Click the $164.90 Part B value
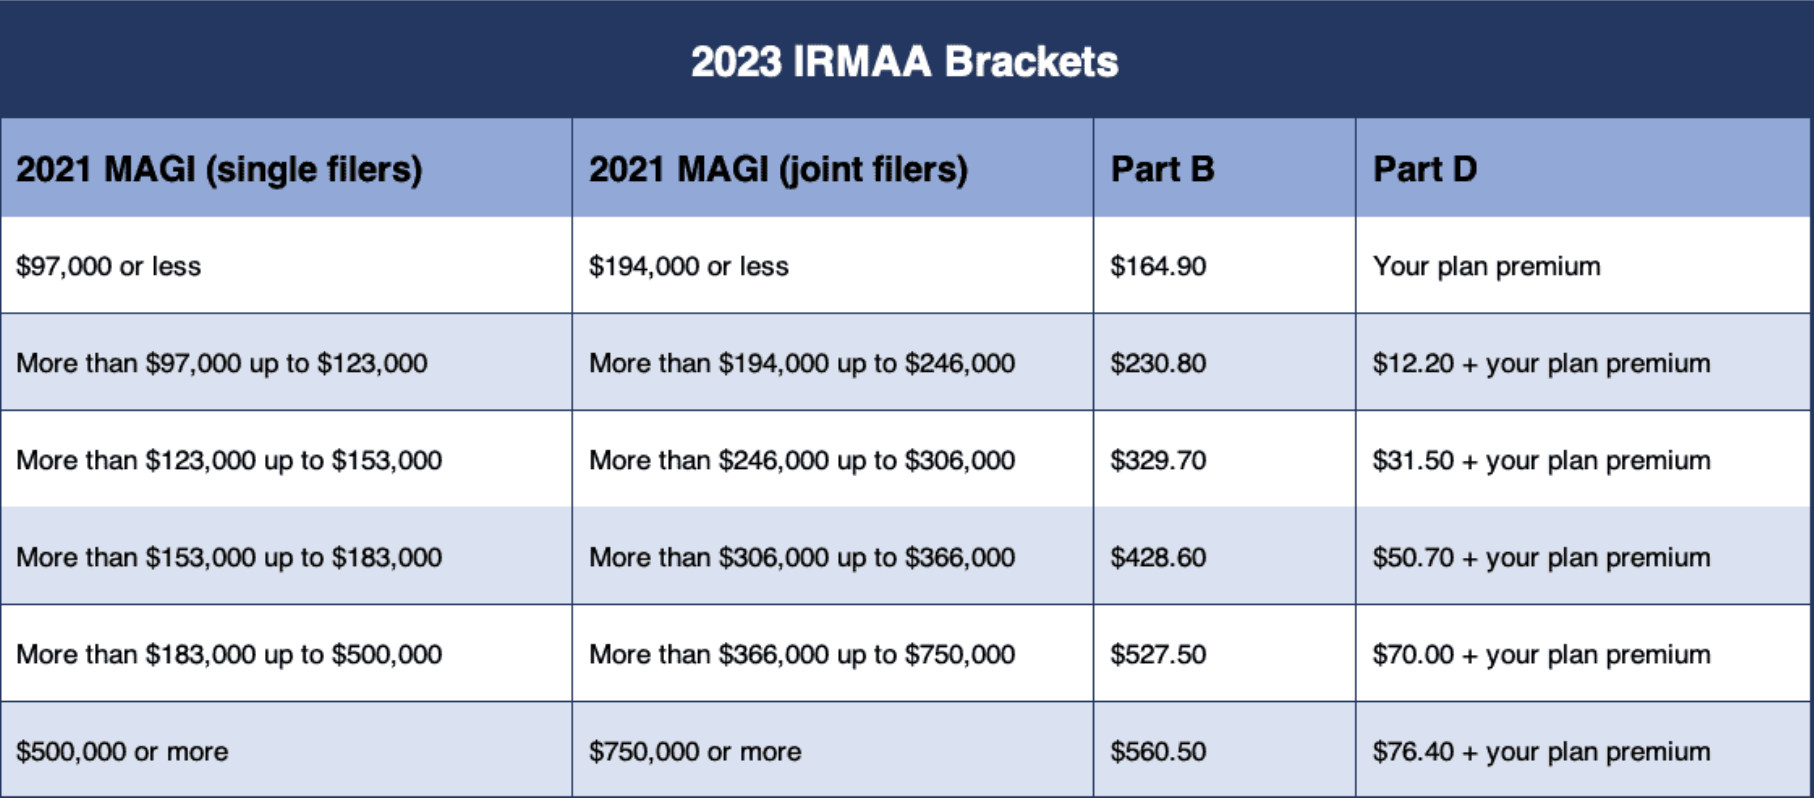The width and height of the screenshot is (1814, 798). coord(1158,266)
